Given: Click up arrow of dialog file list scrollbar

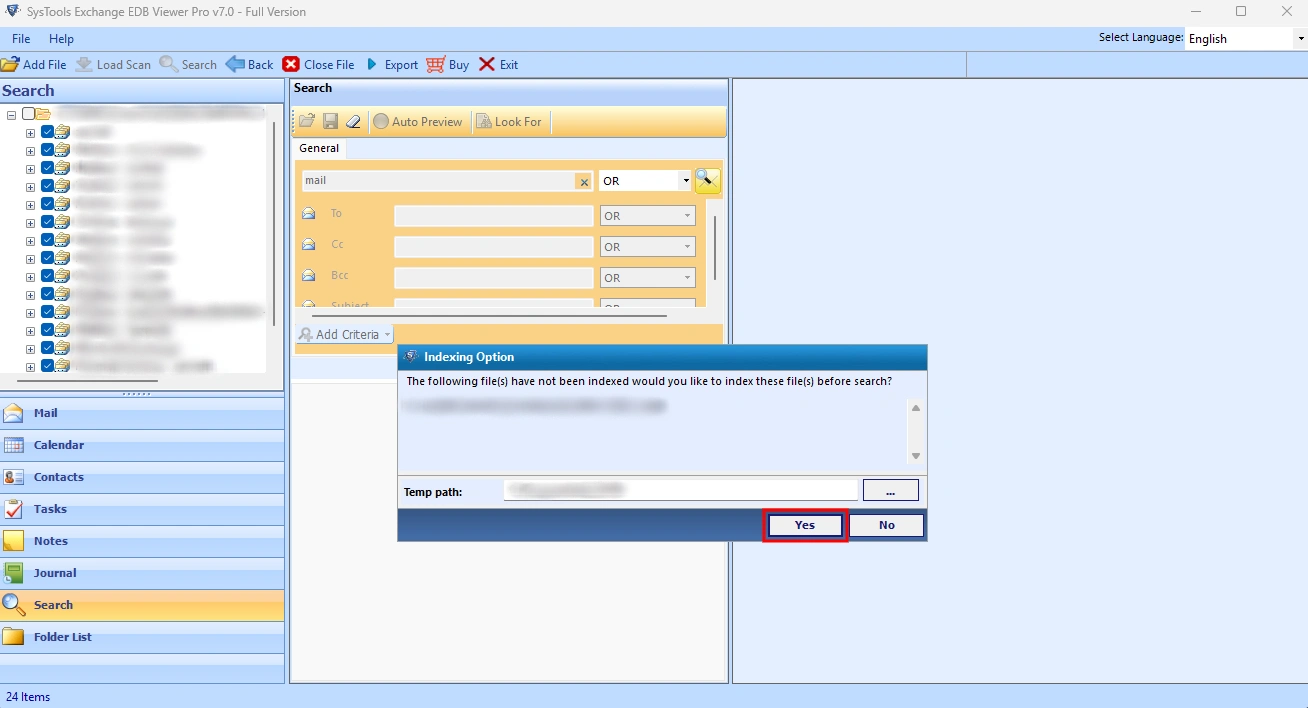Looking at the screenshot, I should (915, 408).
